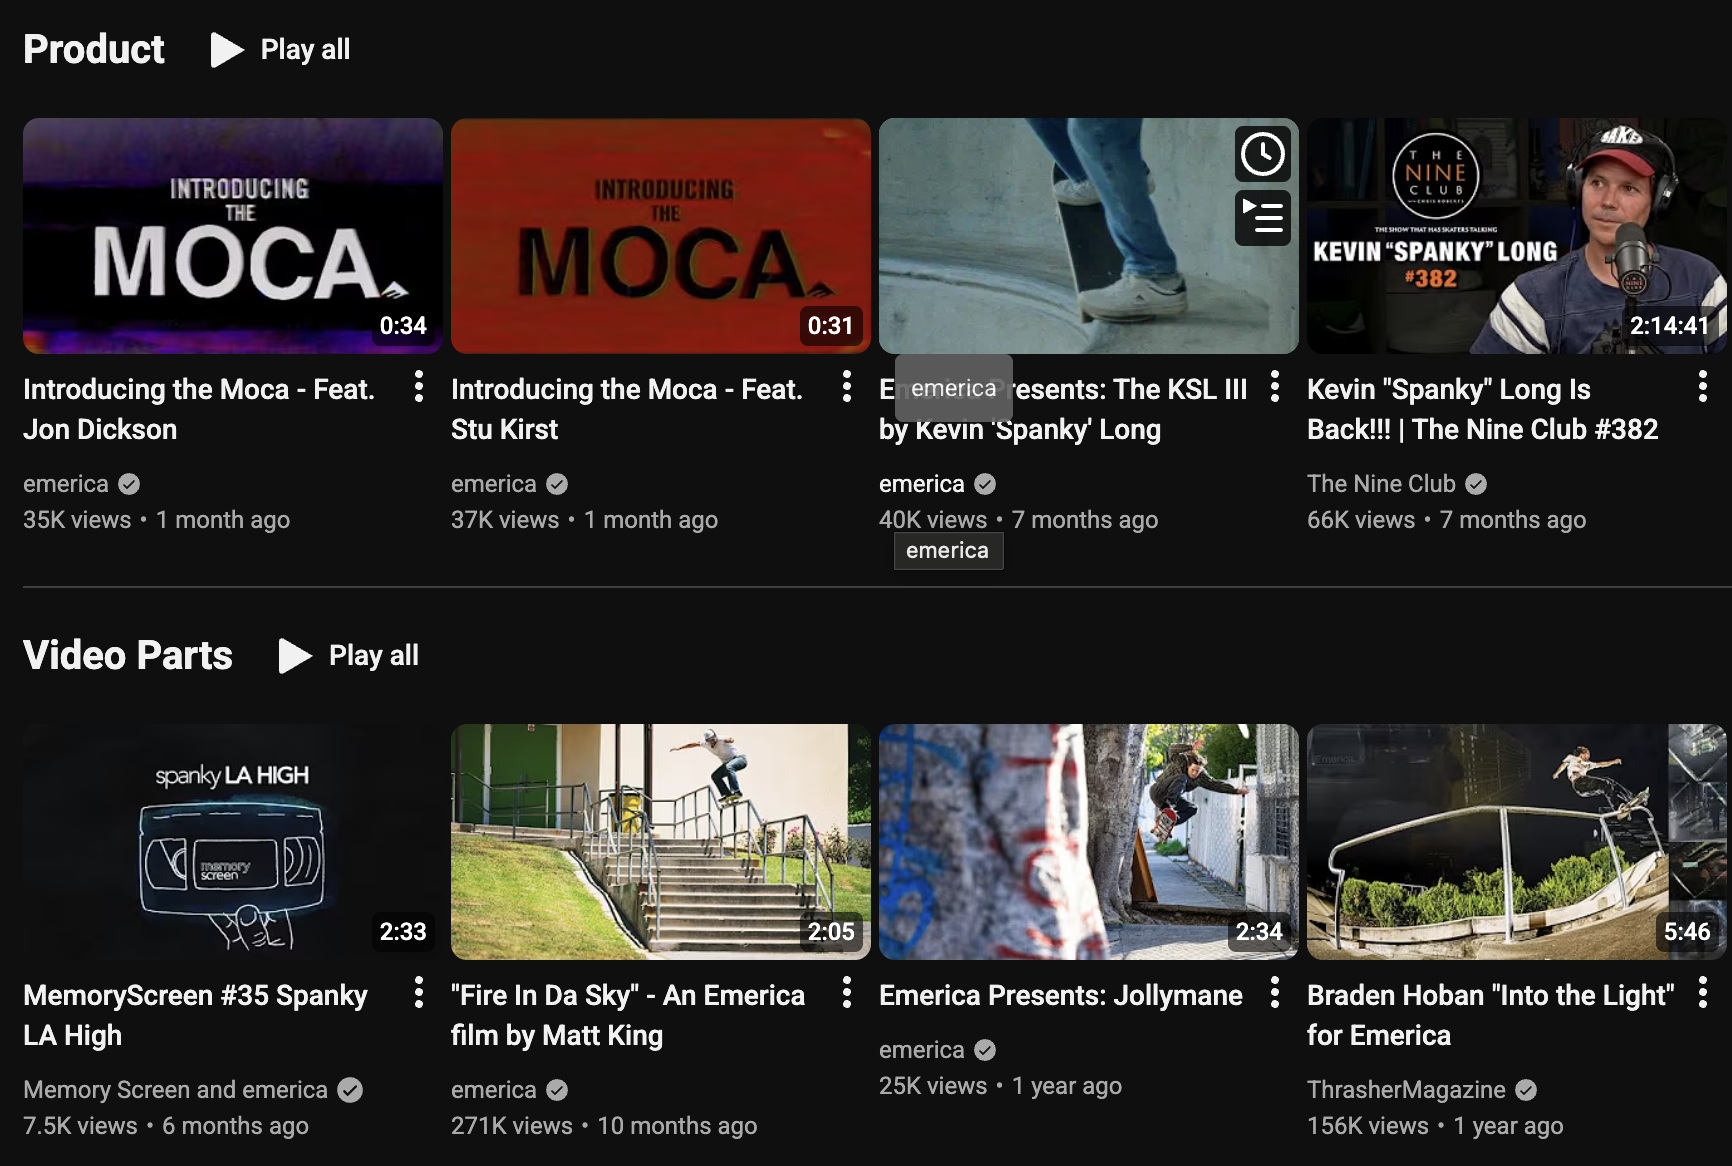Click '156K views • 1 year ago' text
This screenshot has width=1732, height=1166.
click(x=1435, y=1126)
